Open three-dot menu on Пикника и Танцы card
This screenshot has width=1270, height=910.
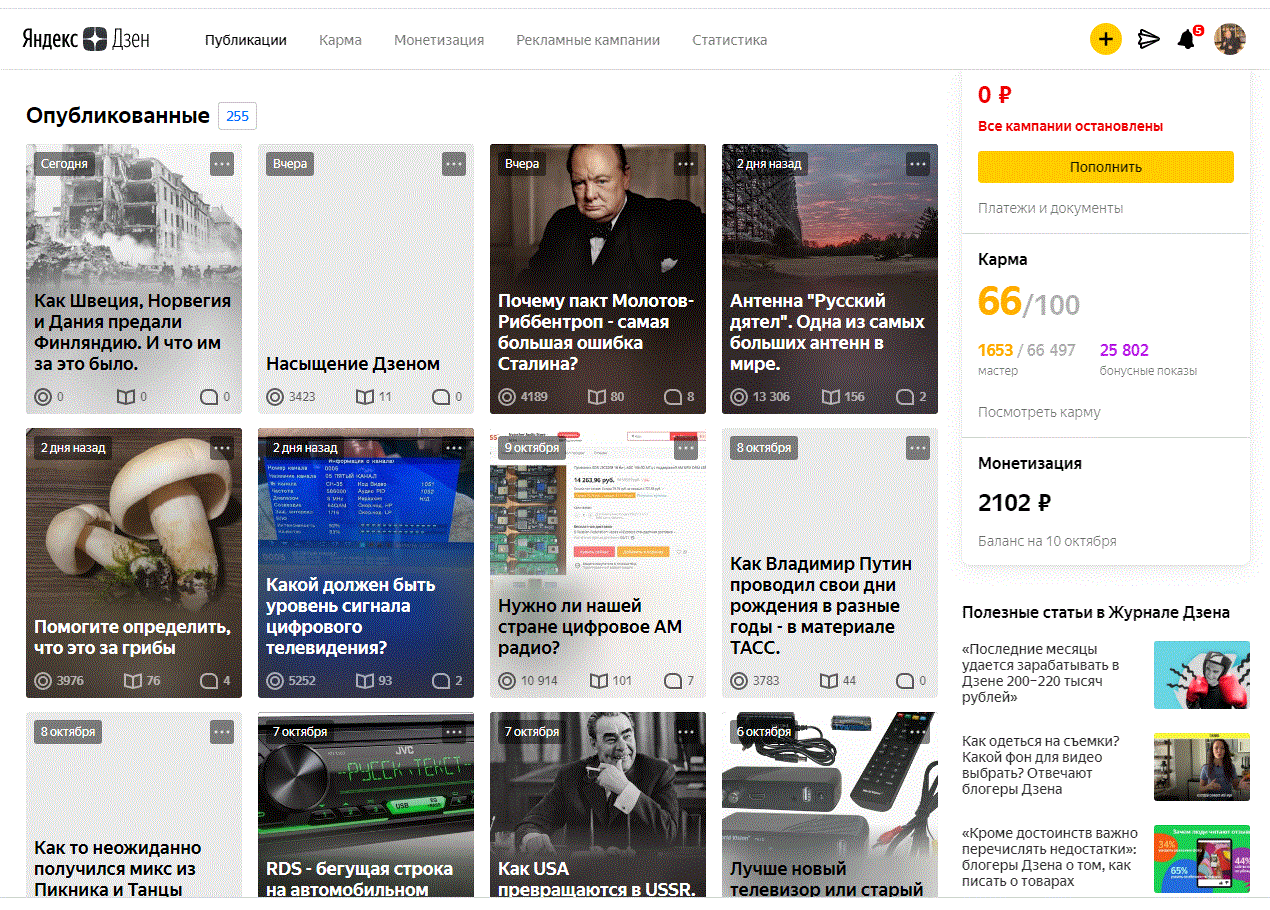click(x=222, y=731)
